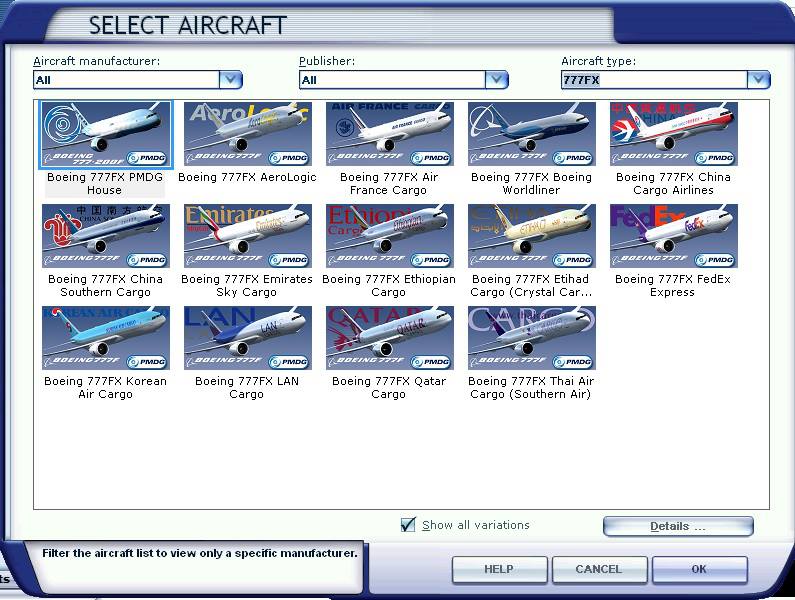The width and height of the screenshot is (795, 600).
Task: Select the LAN Cargo aircraft thumbnail
Action: [x=248, y=338]
